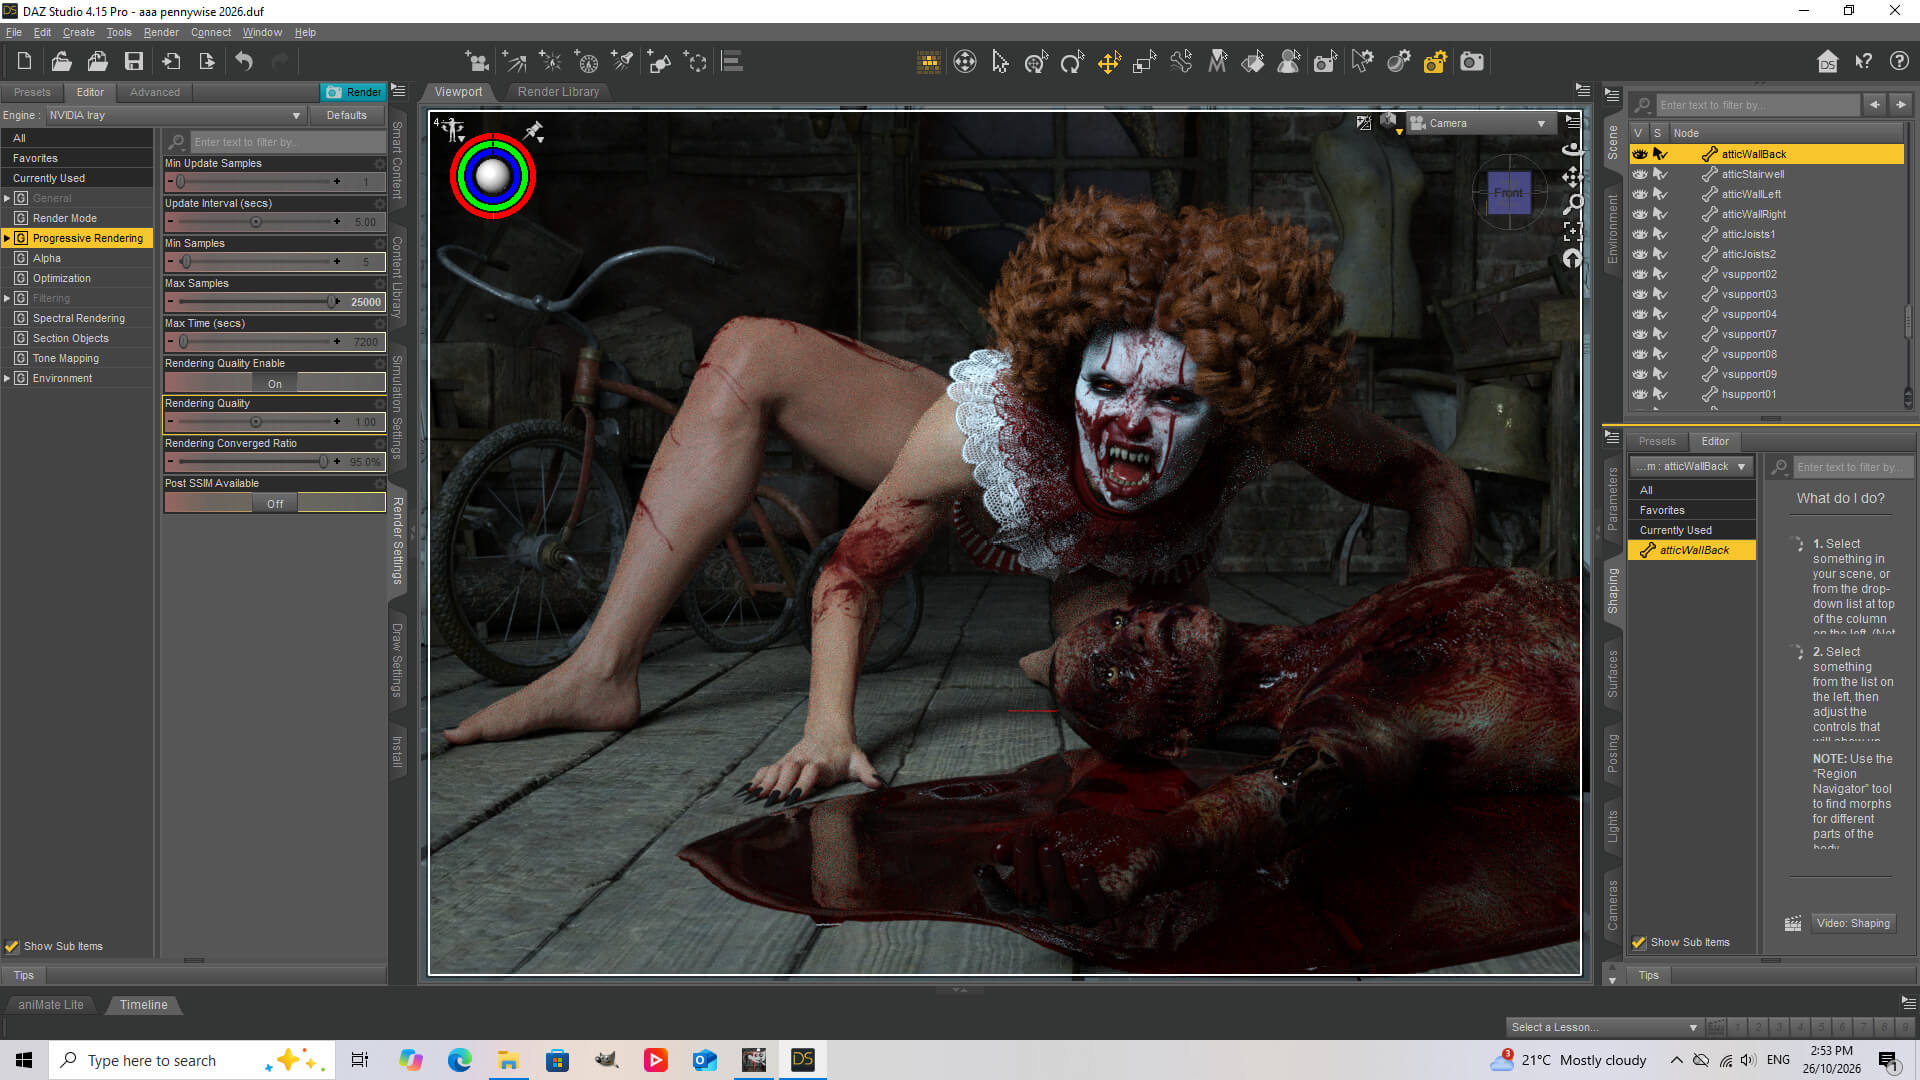
Task: Click the Help question mark icon
Action: click(1899, 62)
